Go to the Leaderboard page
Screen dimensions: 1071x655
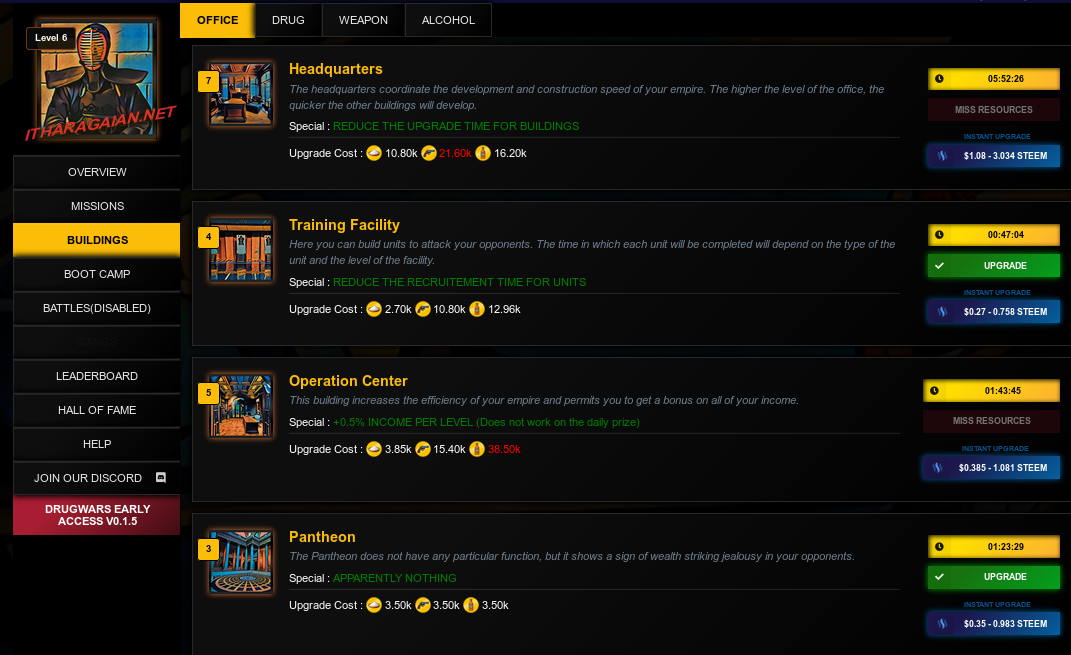coord(97,376)
